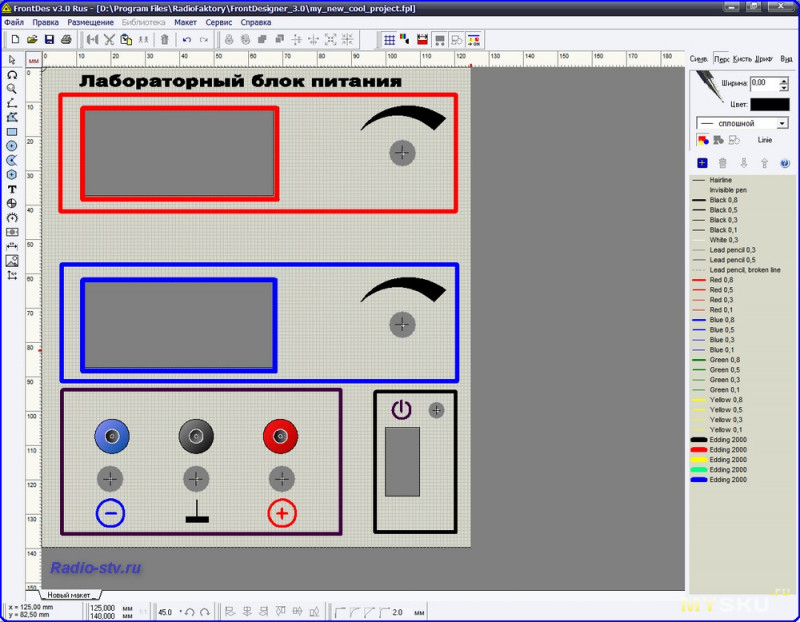Save the project using the floppy disk icon
This screenshot has width=800, height=622.
coord(49,40)
